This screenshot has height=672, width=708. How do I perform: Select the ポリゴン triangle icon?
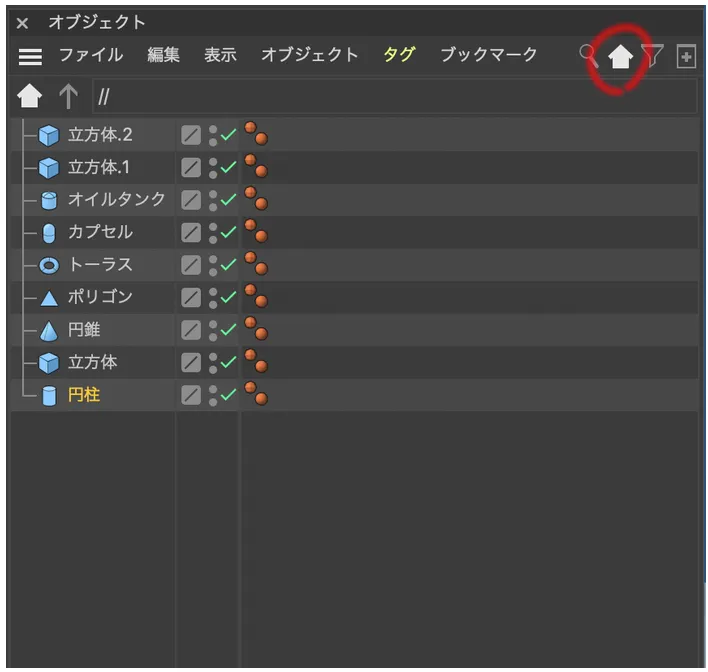click(49, 299)
